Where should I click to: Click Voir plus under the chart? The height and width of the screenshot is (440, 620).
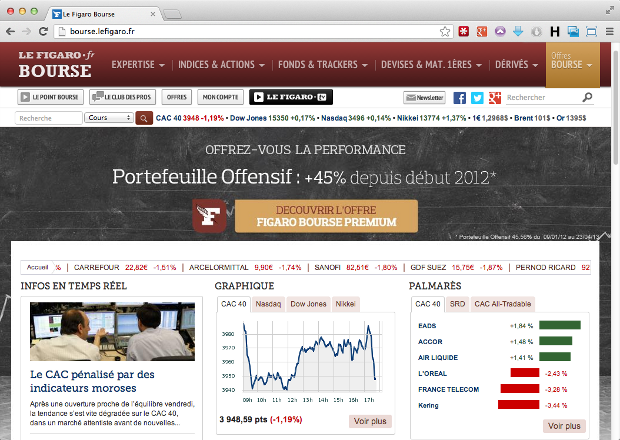tap(370, 421)
